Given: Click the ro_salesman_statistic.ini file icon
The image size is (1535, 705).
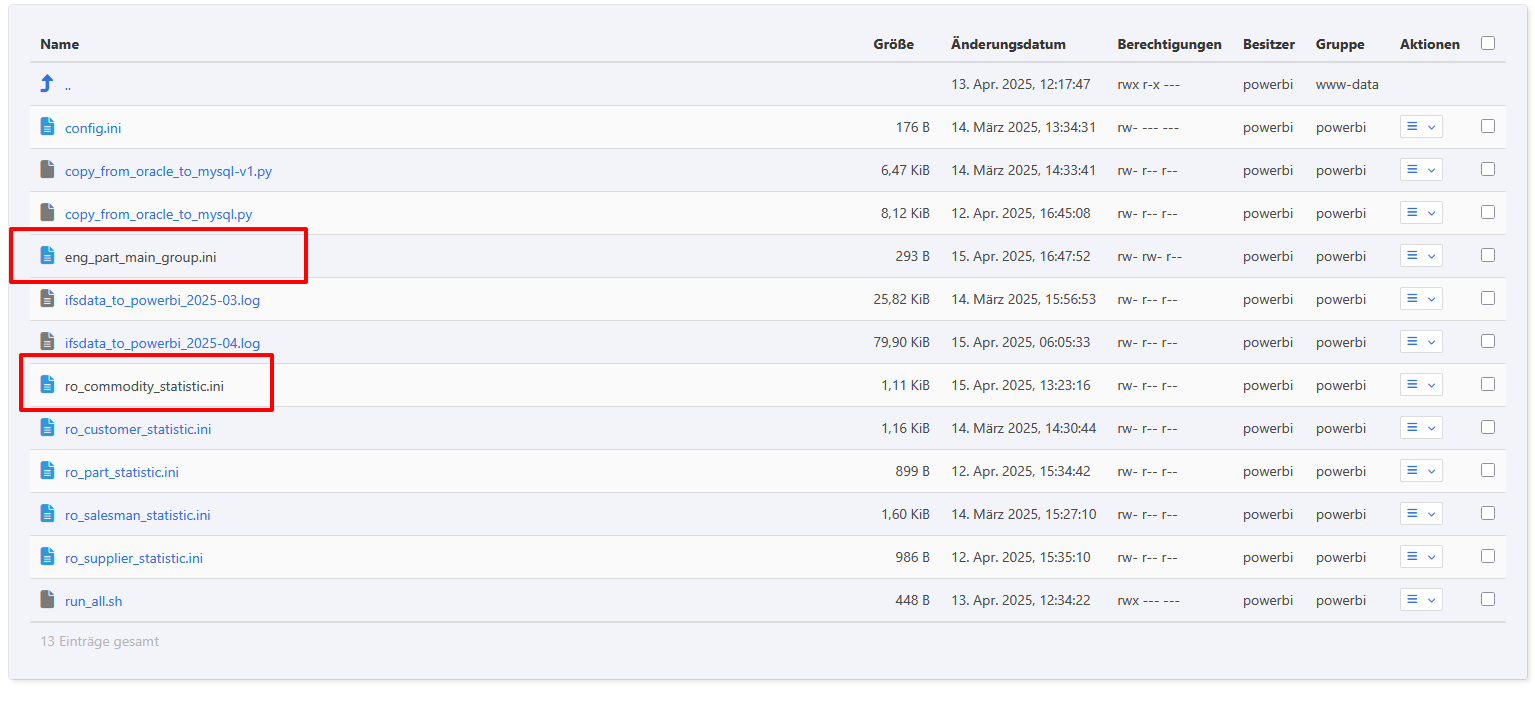Looking at the screenshot, I should (x=47, y=514).
